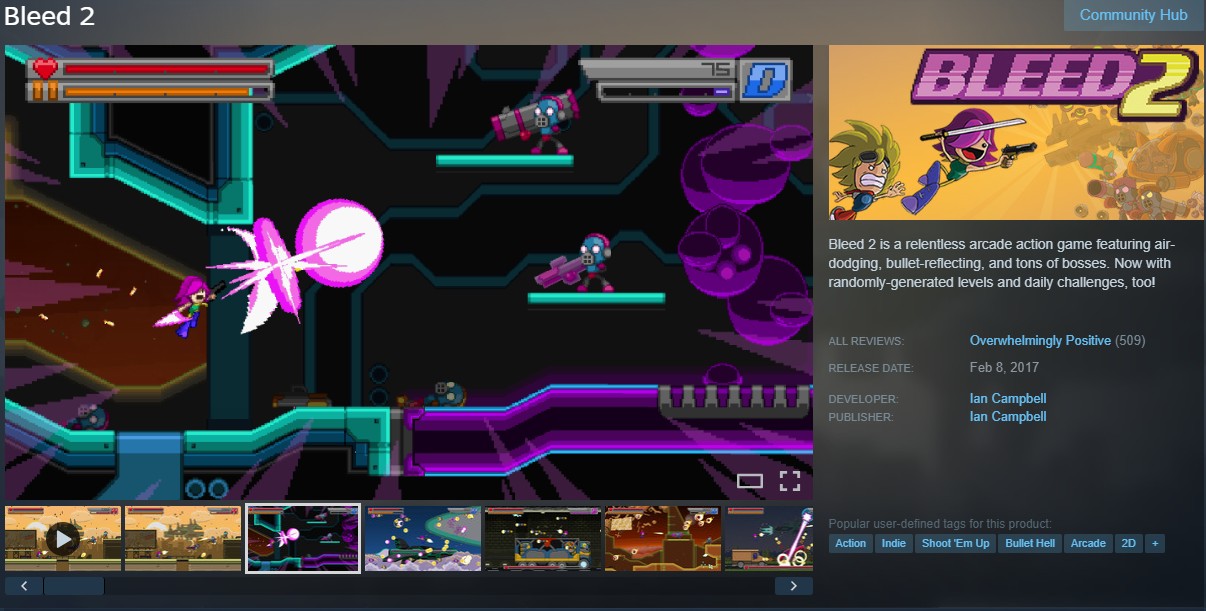Open screenshot in fullscreen view

coord(790,481)
